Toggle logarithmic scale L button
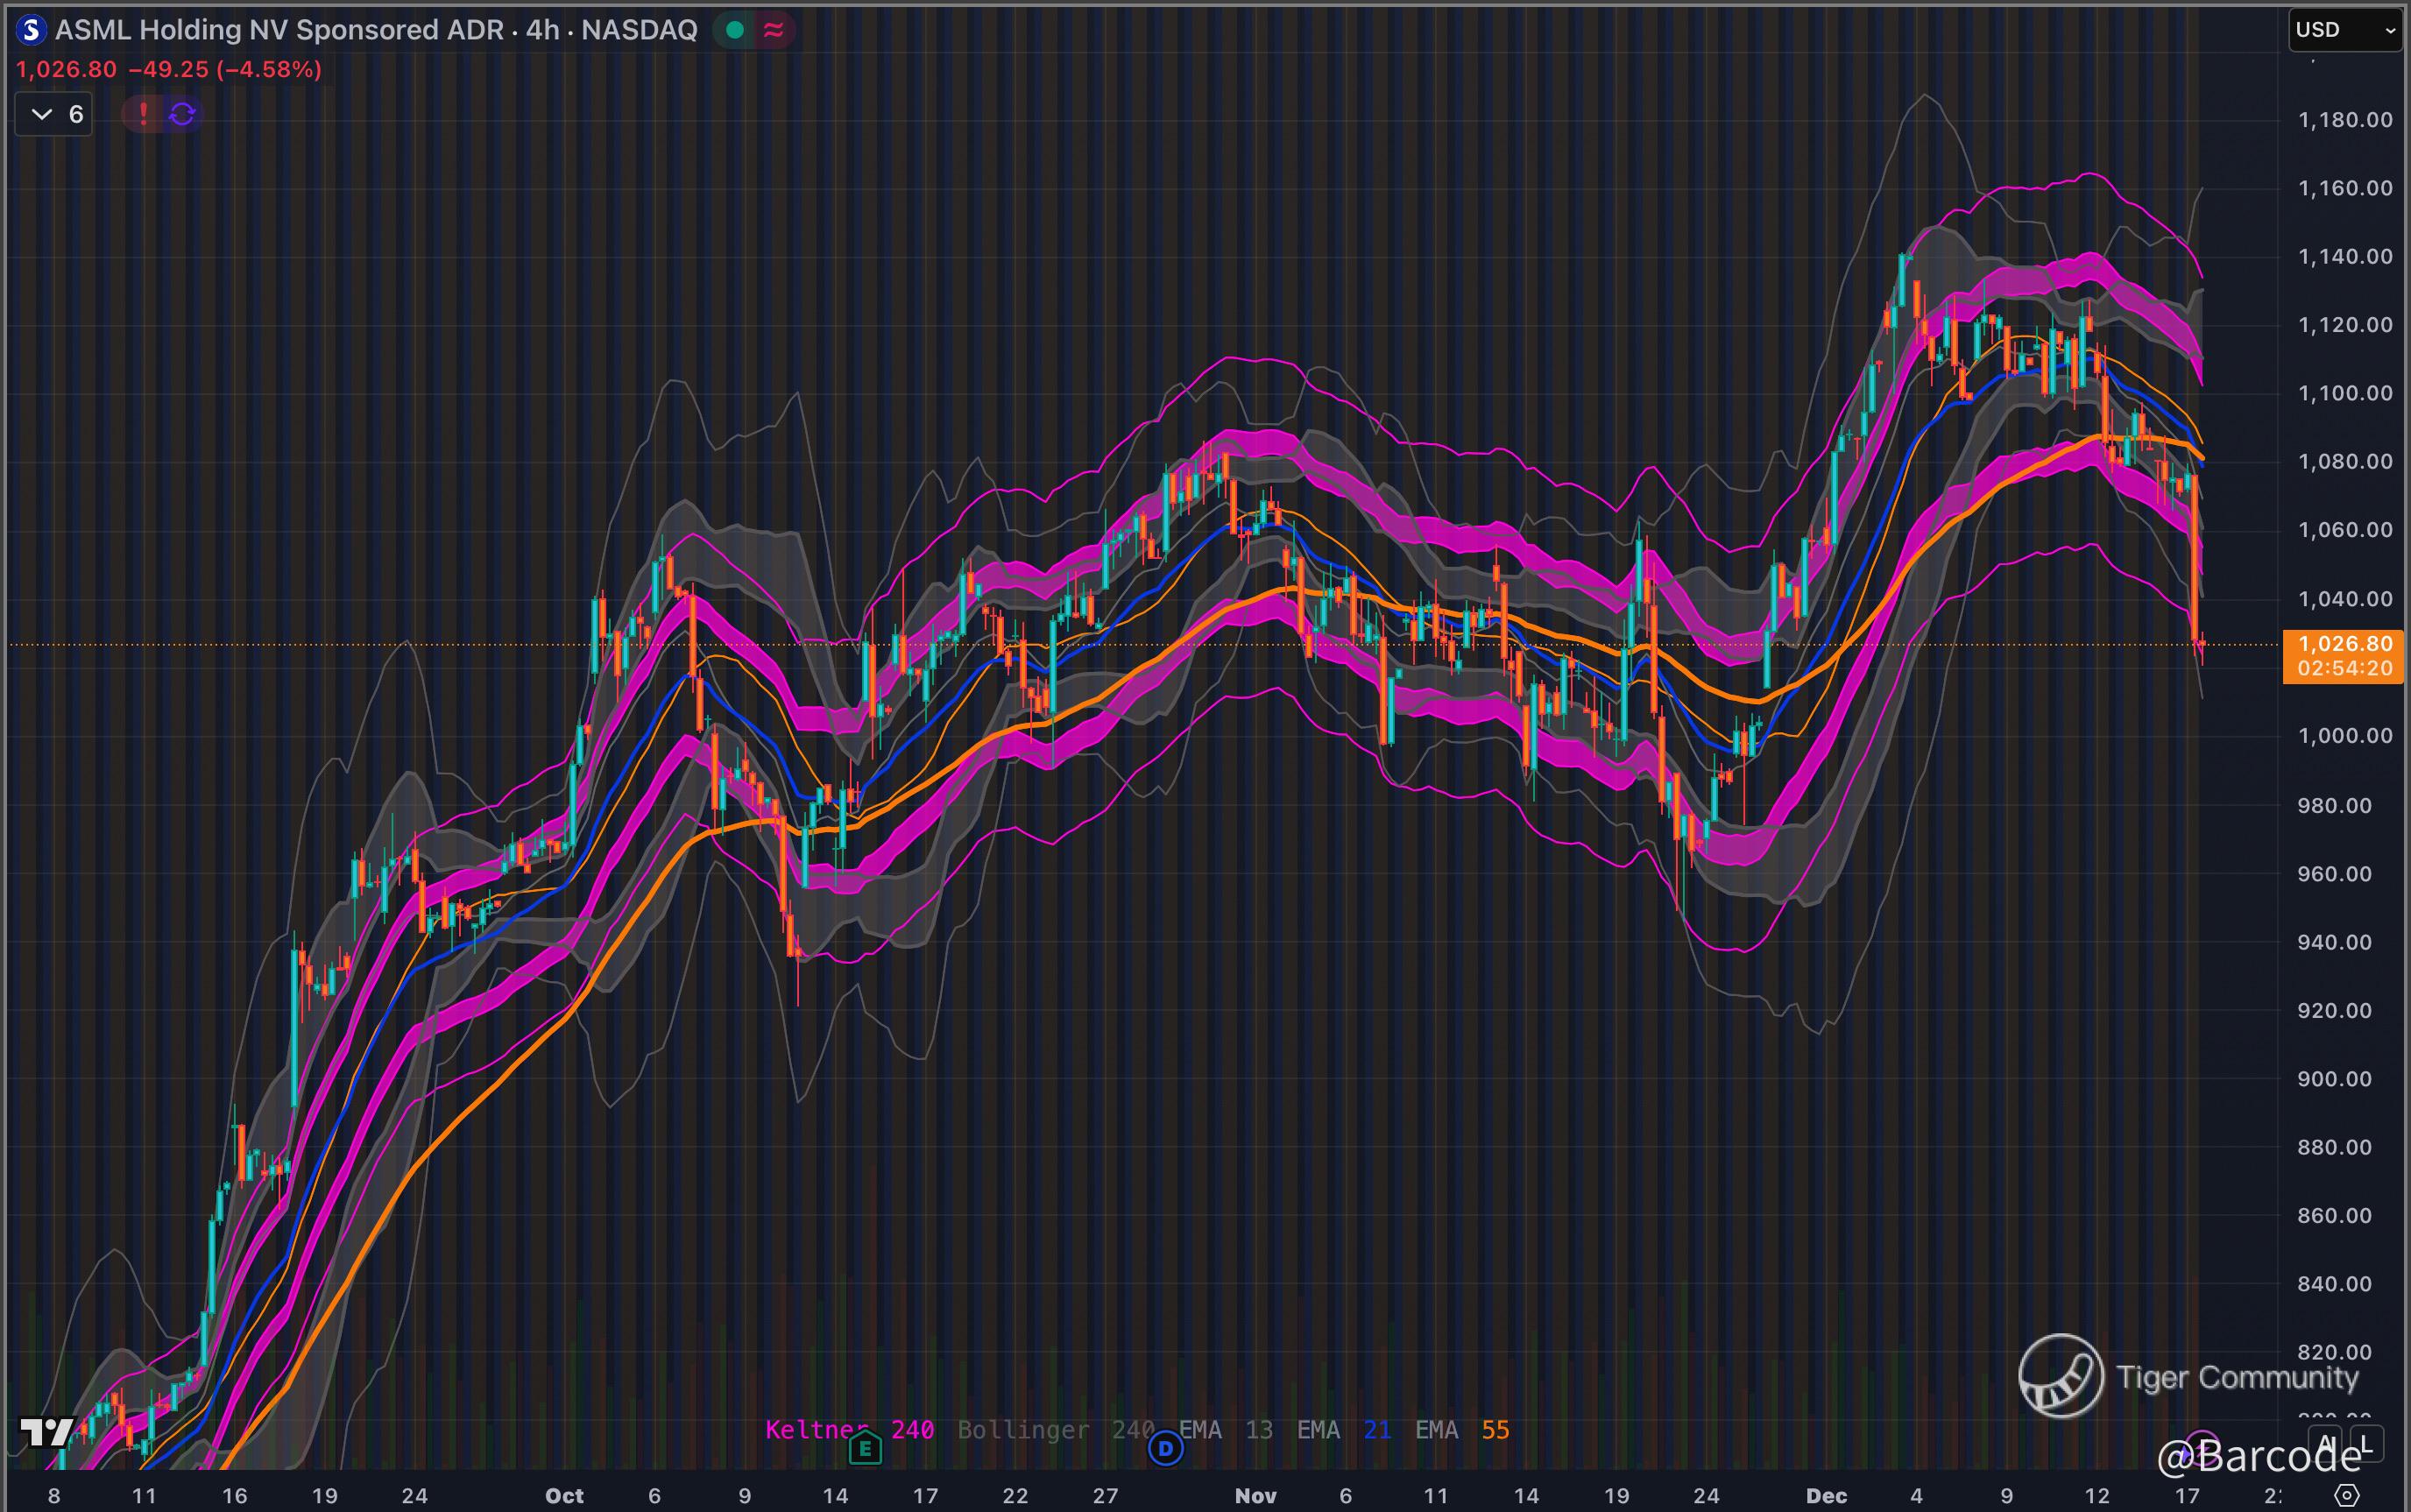The image size is (2411, 1512). (x=2366, y=1444)
